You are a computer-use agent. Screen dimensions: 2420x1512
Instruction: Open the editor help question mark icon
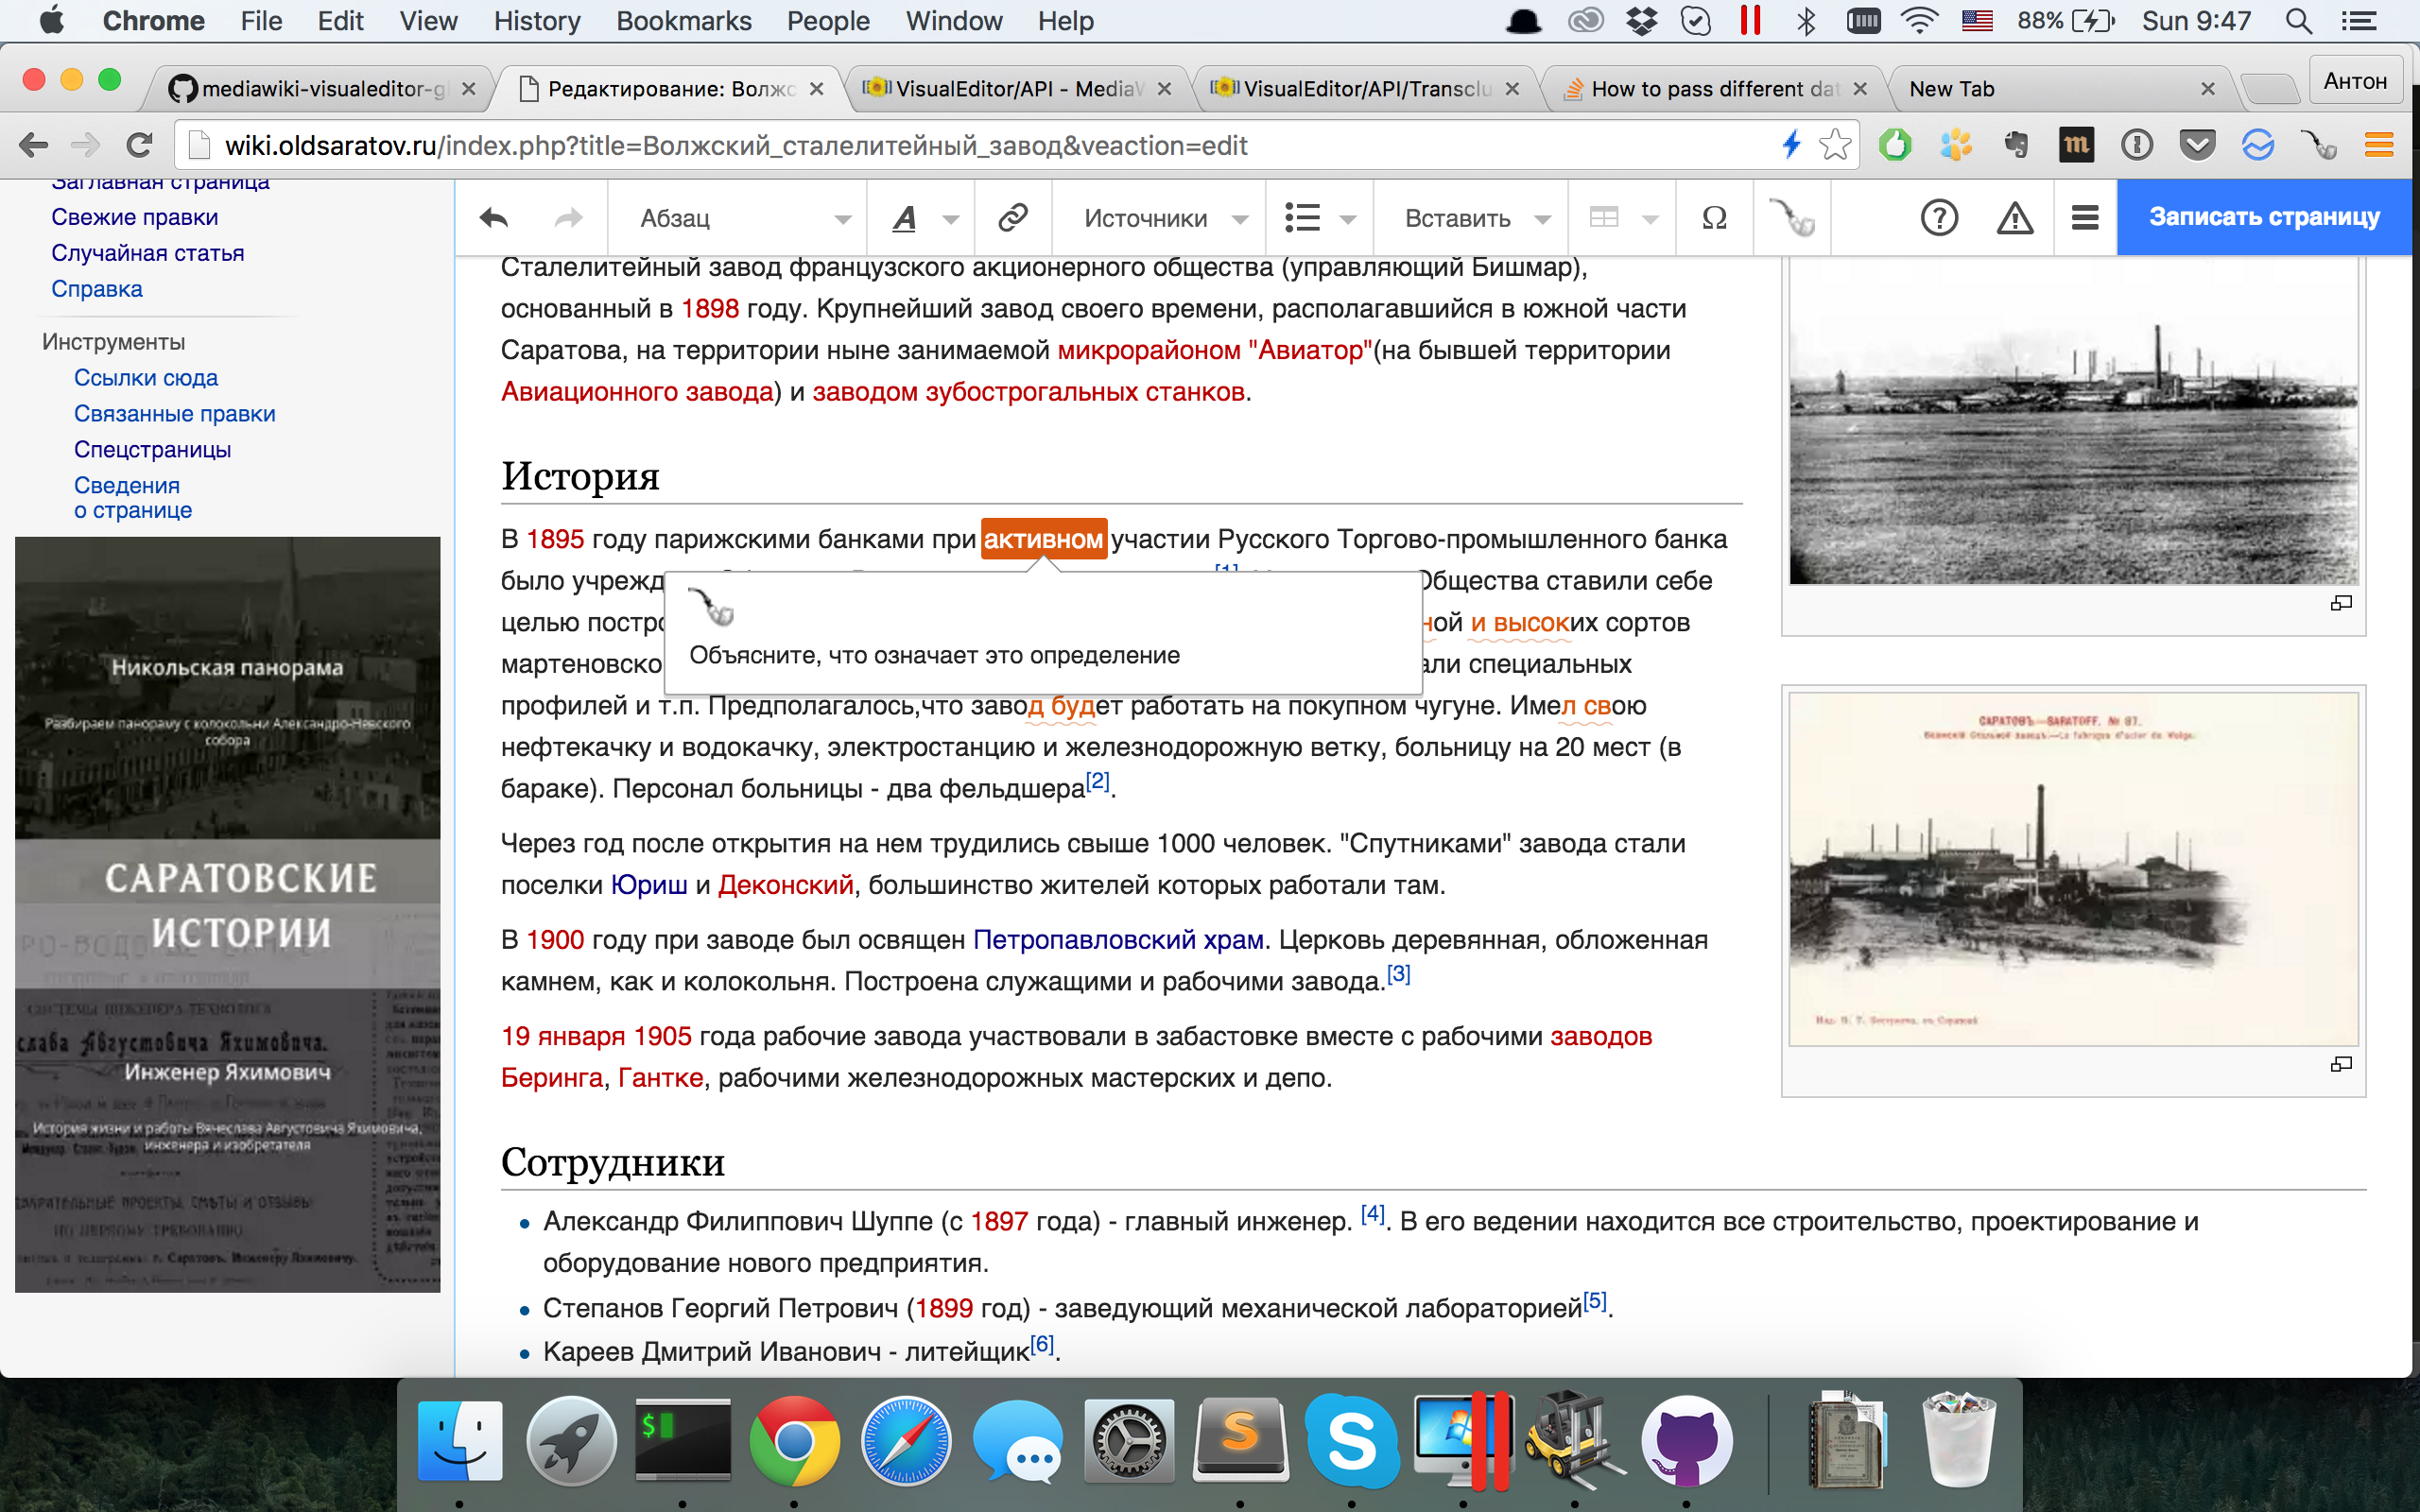click(x=1939, y=217)
